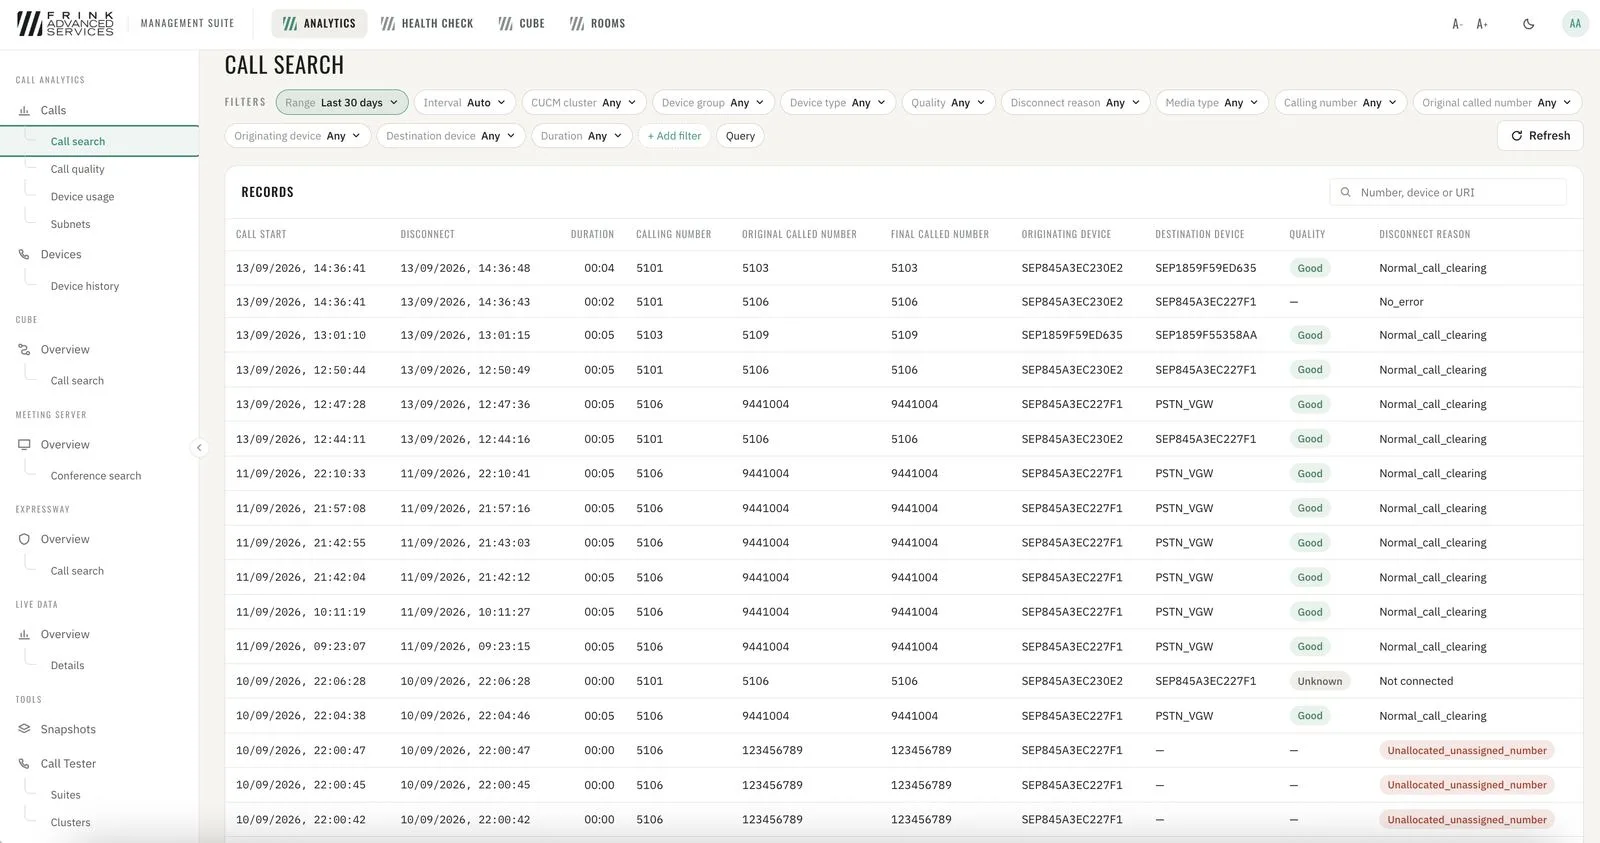Open the Original called number filter

point(1497,102)
